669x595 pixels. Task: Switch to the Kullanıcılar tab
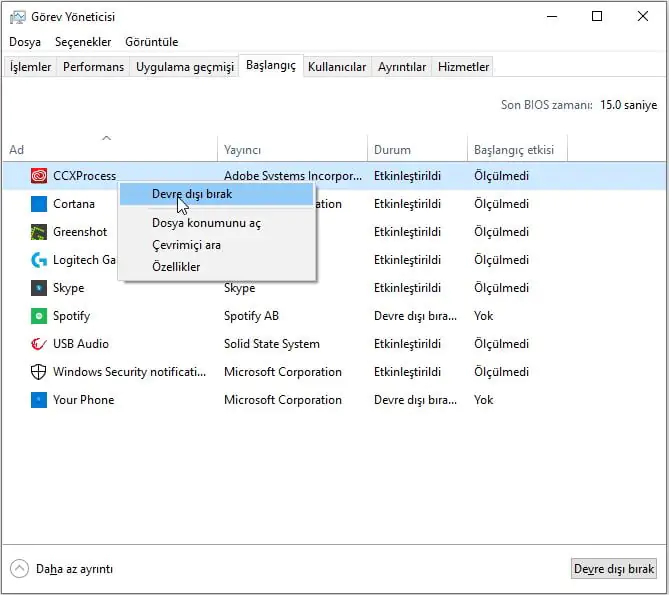coord(337,67)
